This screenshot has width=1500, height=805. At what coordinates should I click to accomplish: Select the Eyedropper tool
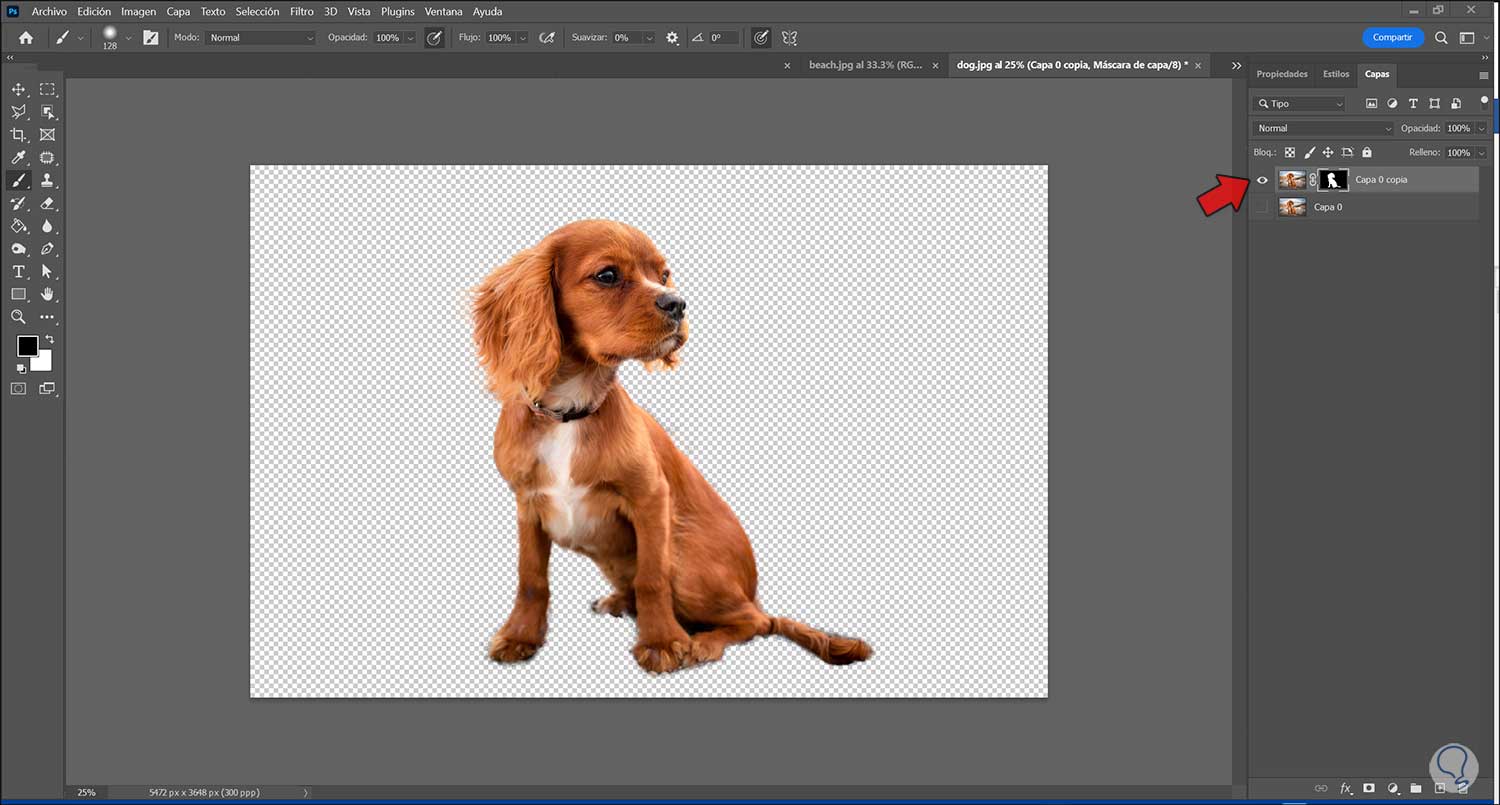[x=18, y=158]
